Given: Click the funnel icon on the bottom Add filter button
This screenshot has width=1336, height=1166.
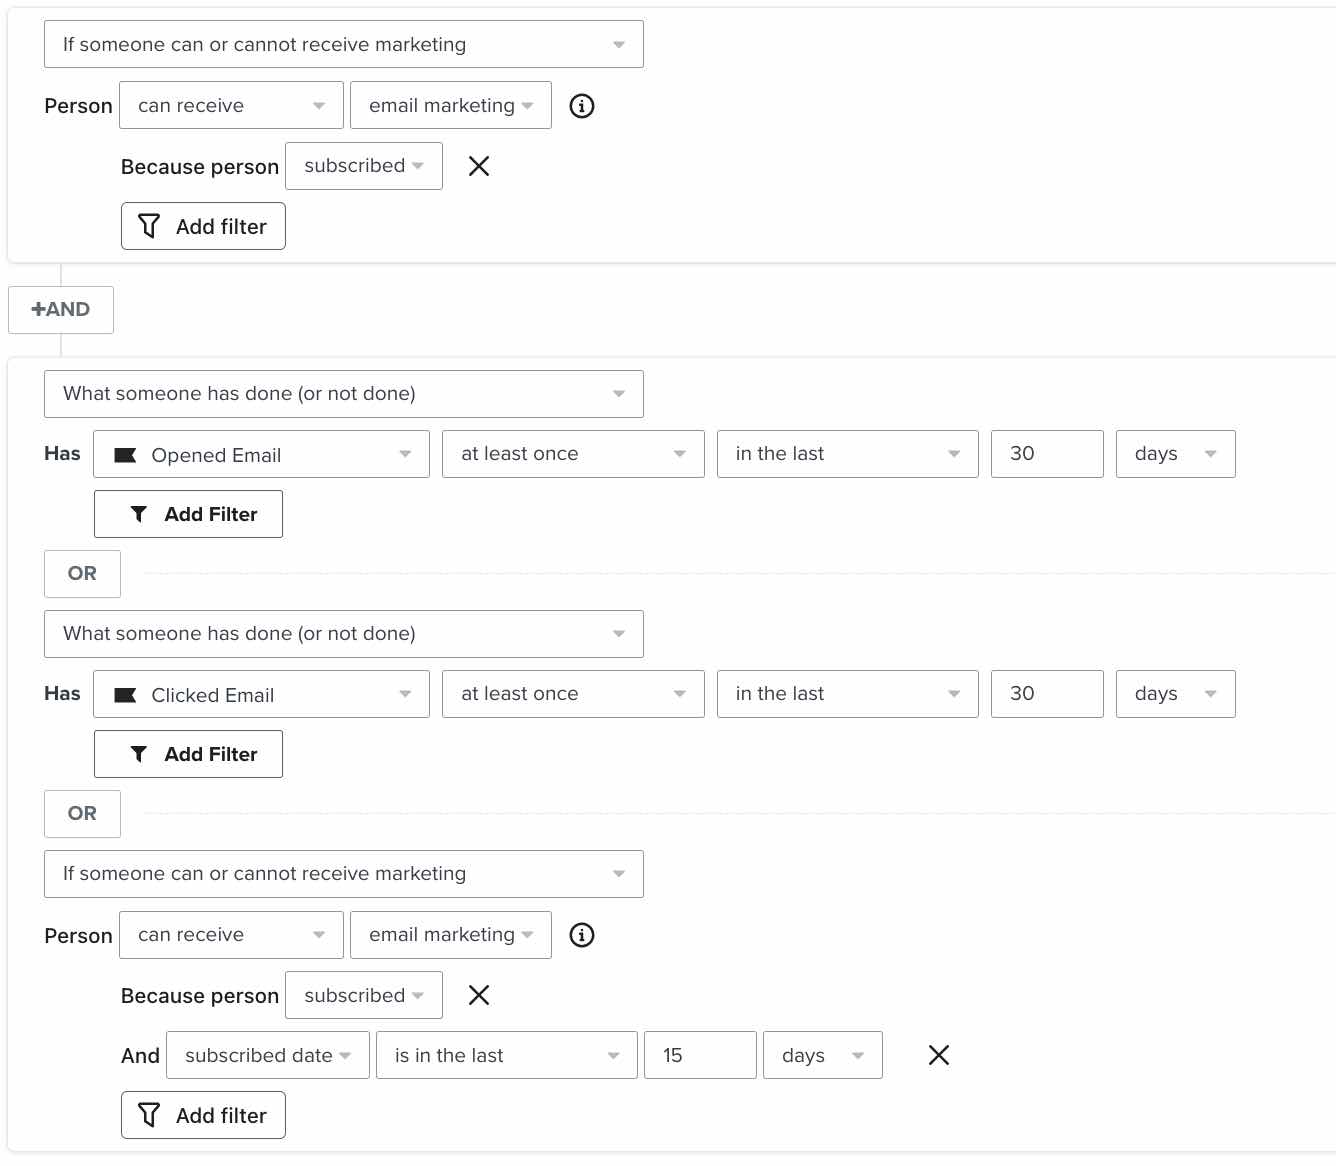Looking at the screenshot, I should pos(149,1115).
